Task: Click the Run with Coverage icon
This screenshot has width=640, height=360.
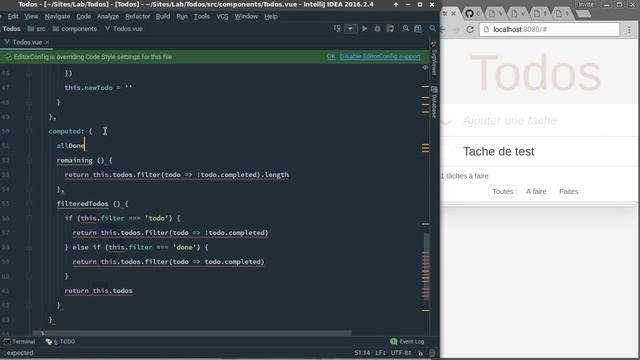Action: (x=390, y=29)
